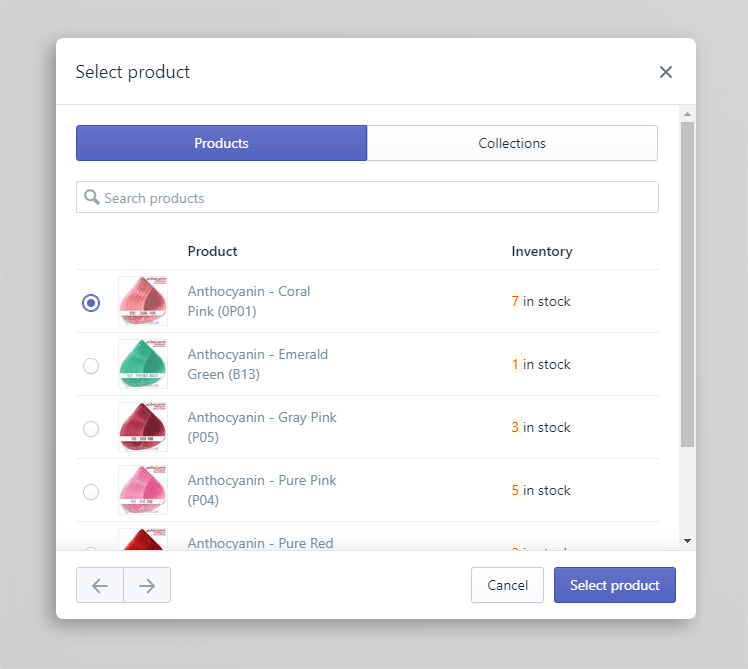Open the Coral Pink product thumbnail

[143, 301]
